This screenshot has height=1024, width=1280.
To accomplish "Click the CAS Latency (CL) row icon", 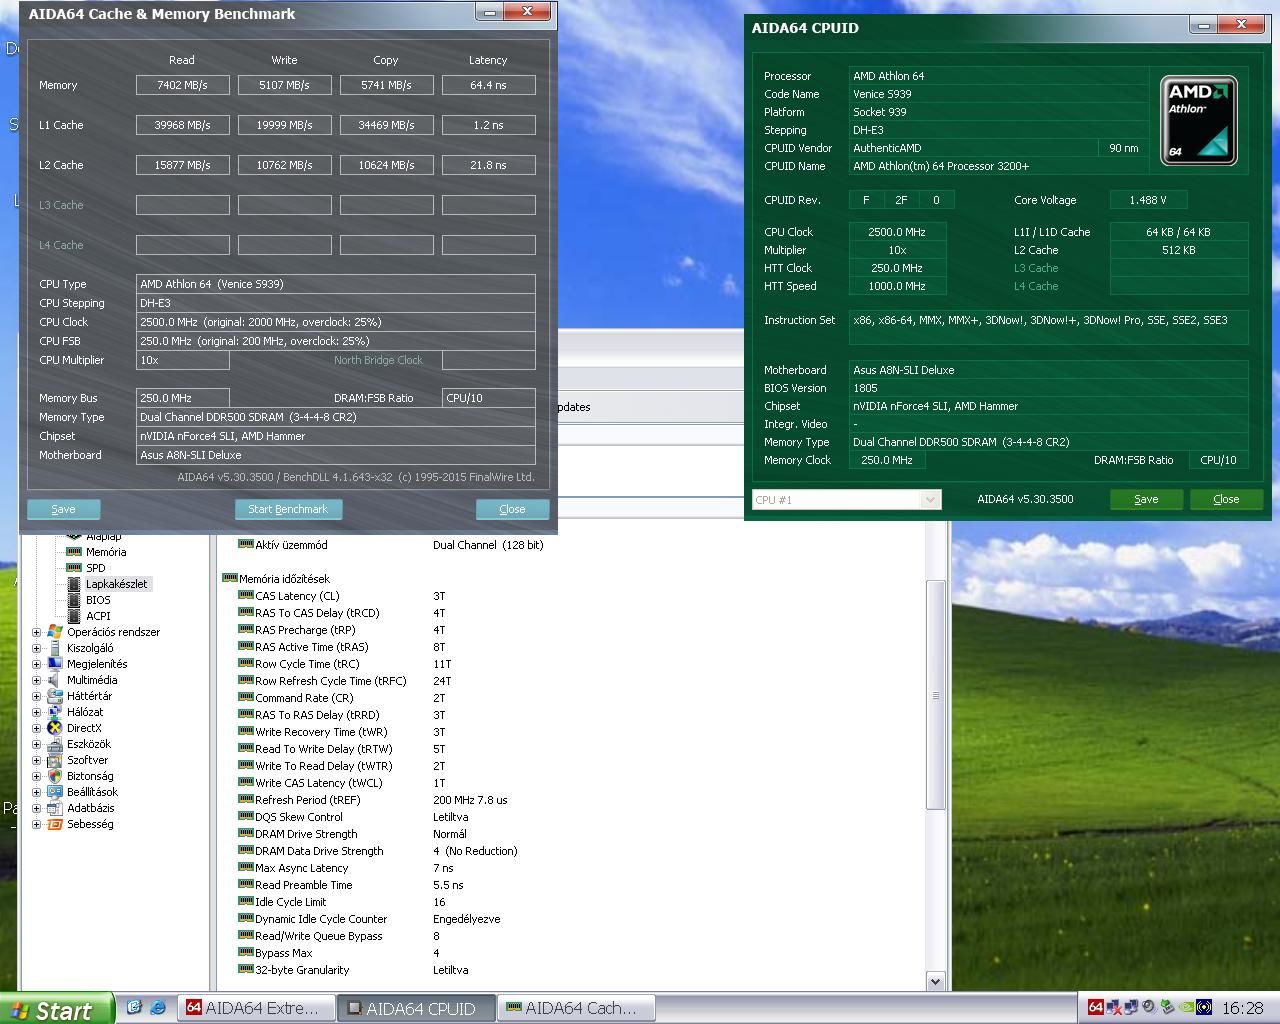I will click(x=246, y=595).
